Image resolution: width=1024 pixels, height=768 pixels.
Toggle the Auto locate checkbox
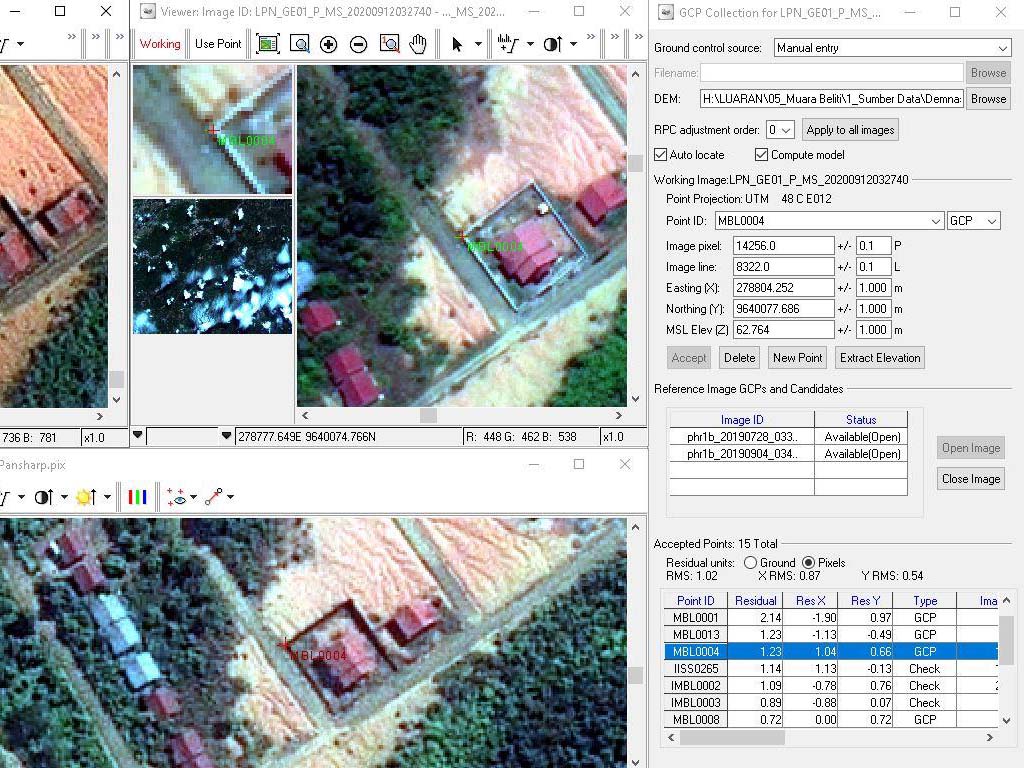660,155
